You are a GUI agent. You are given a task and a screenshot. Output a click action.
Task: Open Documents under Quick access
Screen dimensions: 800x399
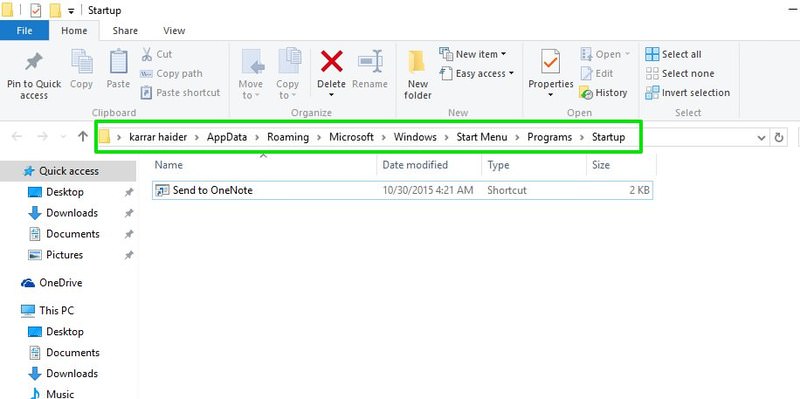pos(72,234)
